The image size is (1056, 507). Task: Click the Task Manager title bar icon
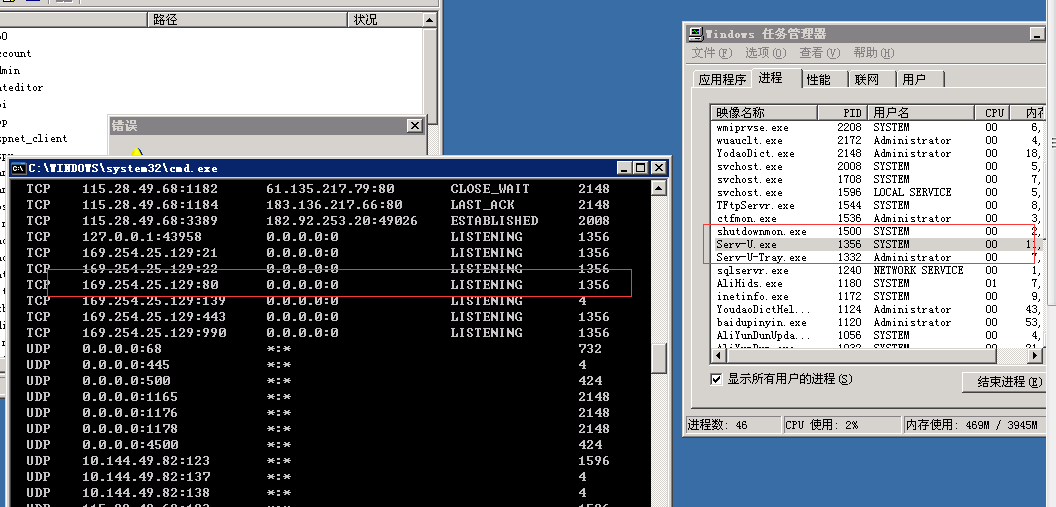697,33
